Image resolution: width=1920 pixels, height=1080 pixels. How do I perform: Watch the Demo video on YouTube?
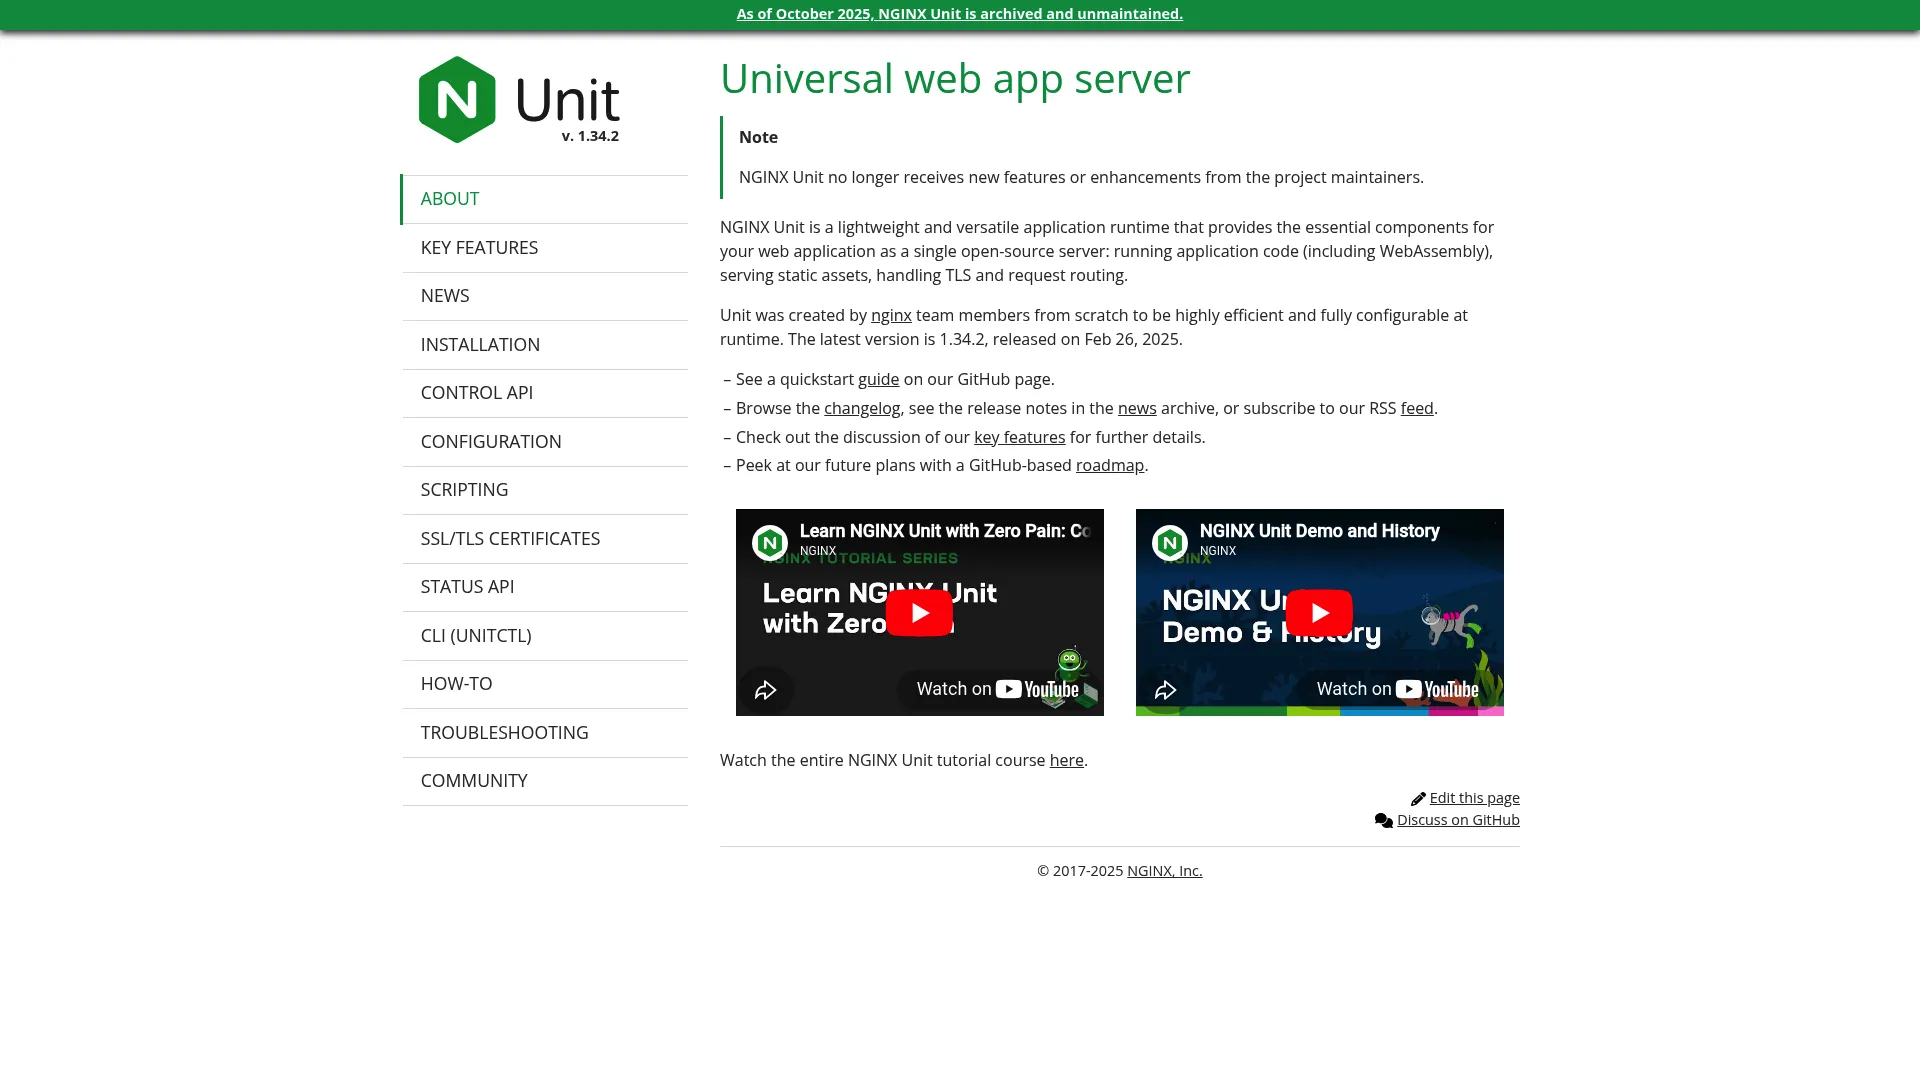pyautogui.click(x=1398, y=689)
